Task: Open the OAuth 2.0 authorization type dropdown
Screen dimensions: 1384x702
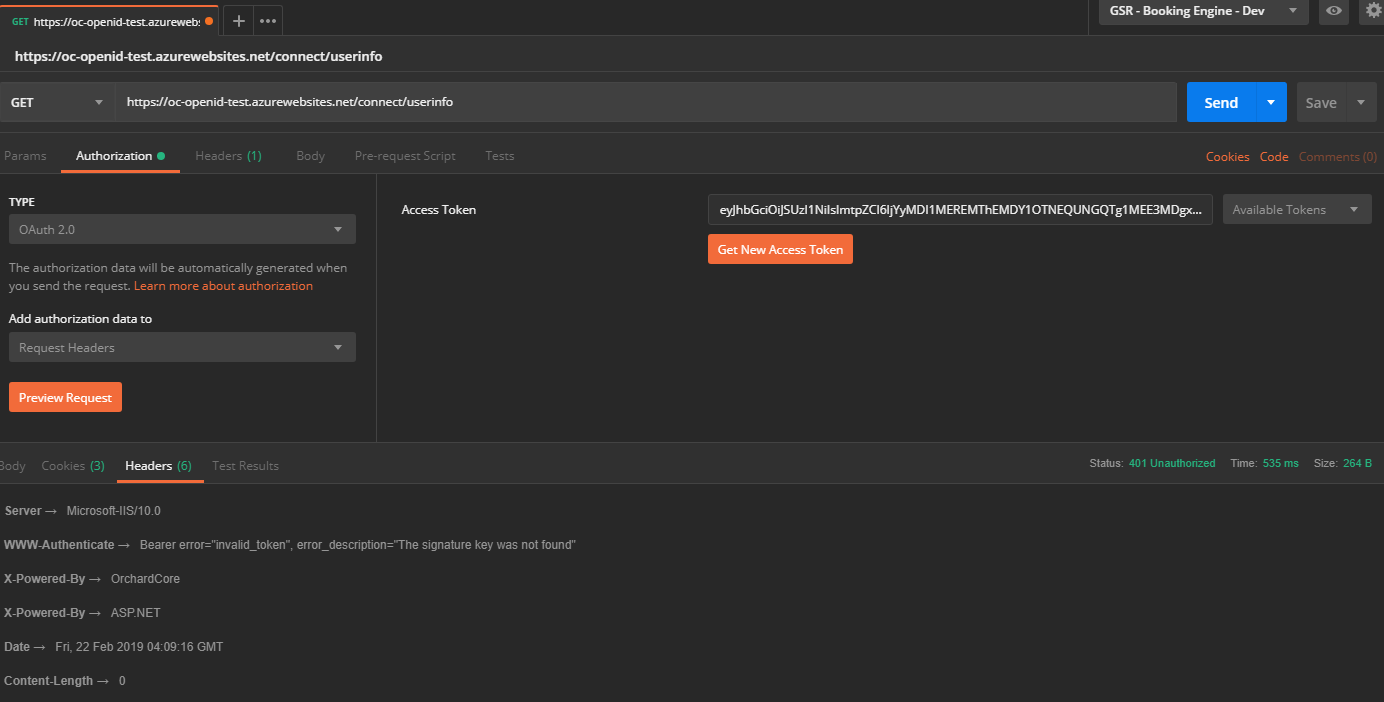Action: click(181, 228)
